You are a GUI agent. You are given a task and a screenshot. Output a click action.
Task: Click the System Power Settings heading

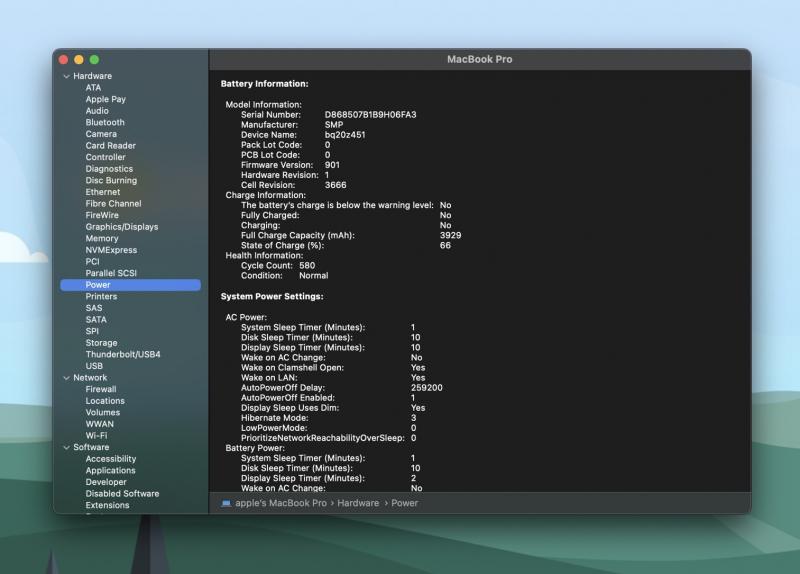(272, 296)
